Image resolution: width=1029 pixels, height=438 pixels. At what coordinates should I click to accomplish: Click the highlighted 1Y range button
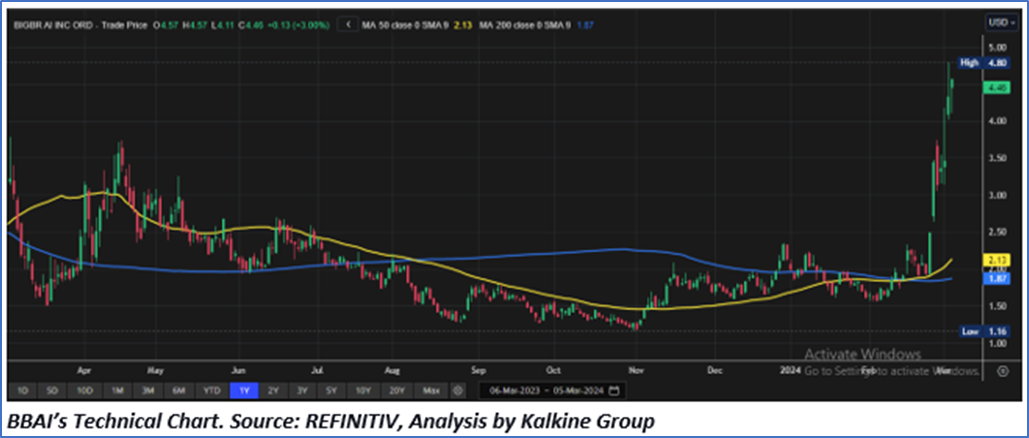[244, 391]
